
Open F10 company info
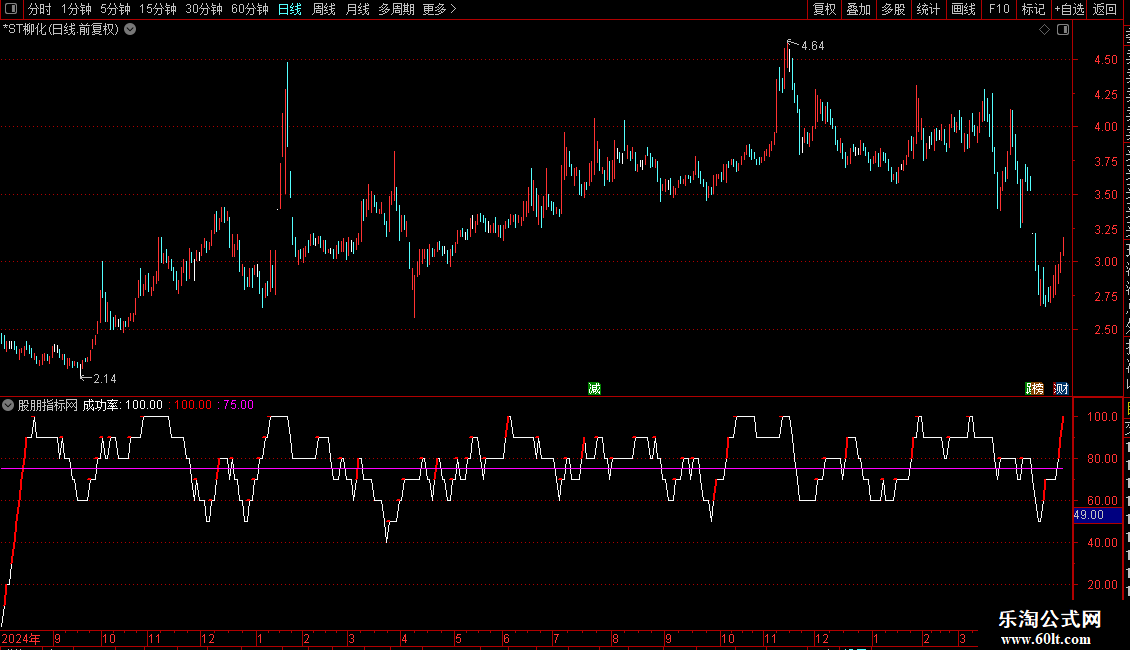pos(999,9)
